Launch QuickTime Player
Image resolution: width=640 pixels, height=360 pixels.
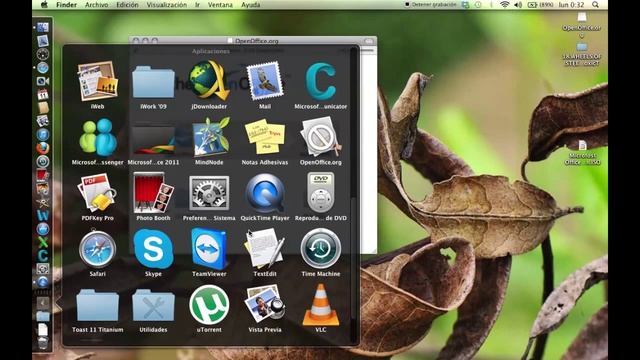265,193
